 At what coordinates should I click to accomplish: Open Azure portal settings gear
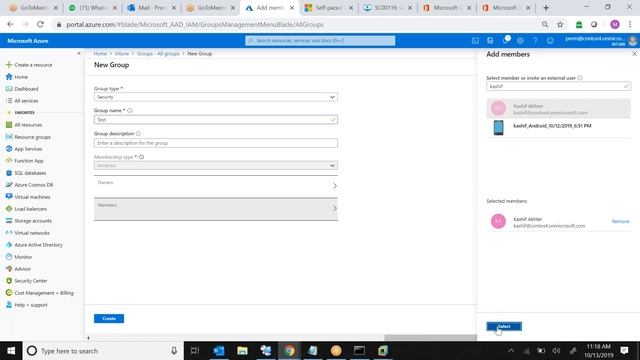pyautogui.click(x=520, y=41)
